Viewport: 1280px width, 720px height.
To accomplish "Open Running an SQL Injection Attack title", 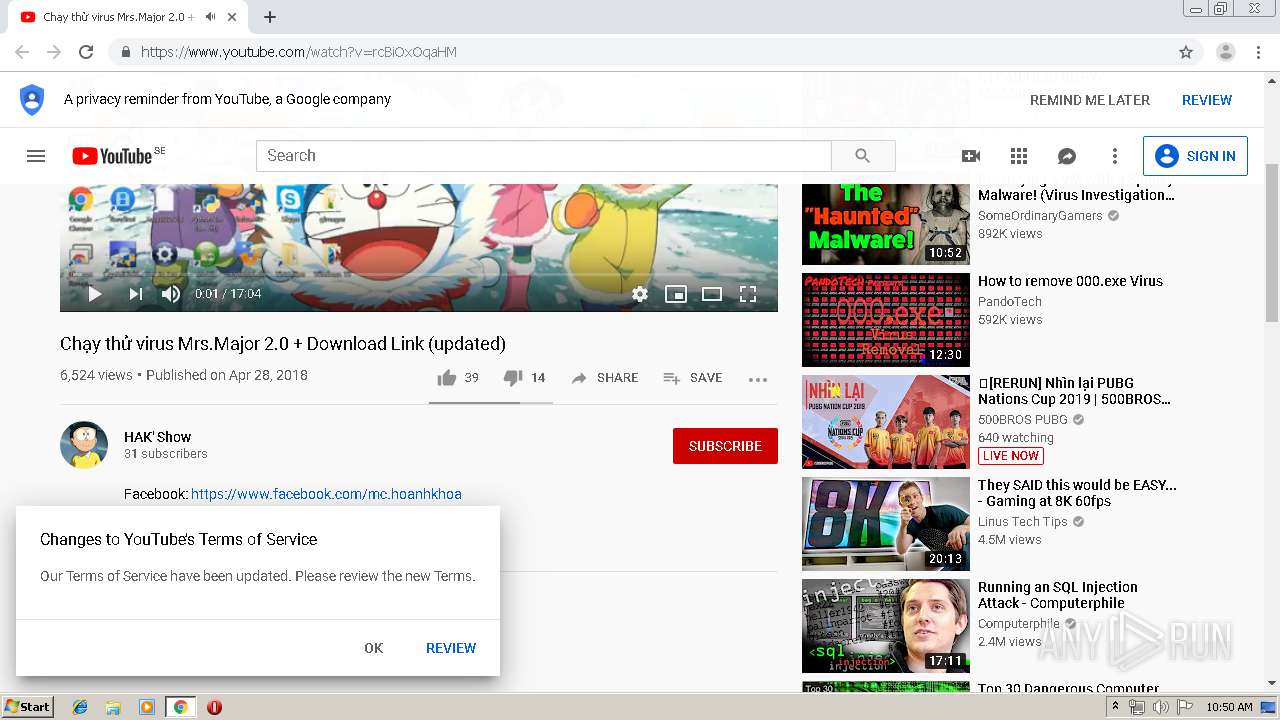I will point(1058,595).
